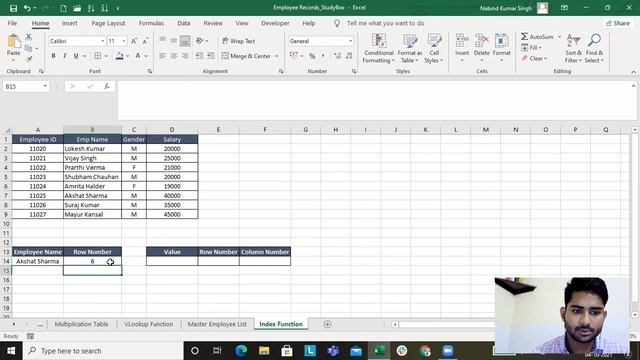
Task: Open the Master Employee List sheet tab
Action: (x=217, y=324)
